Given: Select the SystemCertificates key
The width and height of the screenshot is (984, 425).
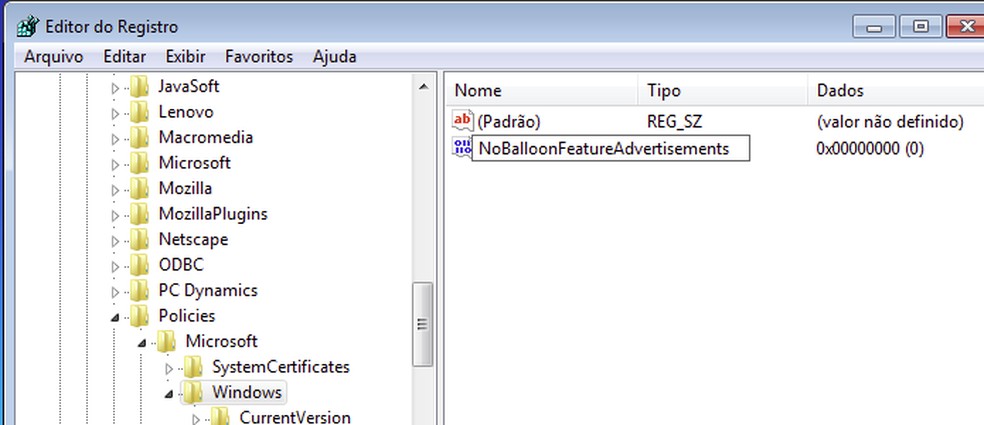Looking at the screenshot, I should tap(281, 367).
